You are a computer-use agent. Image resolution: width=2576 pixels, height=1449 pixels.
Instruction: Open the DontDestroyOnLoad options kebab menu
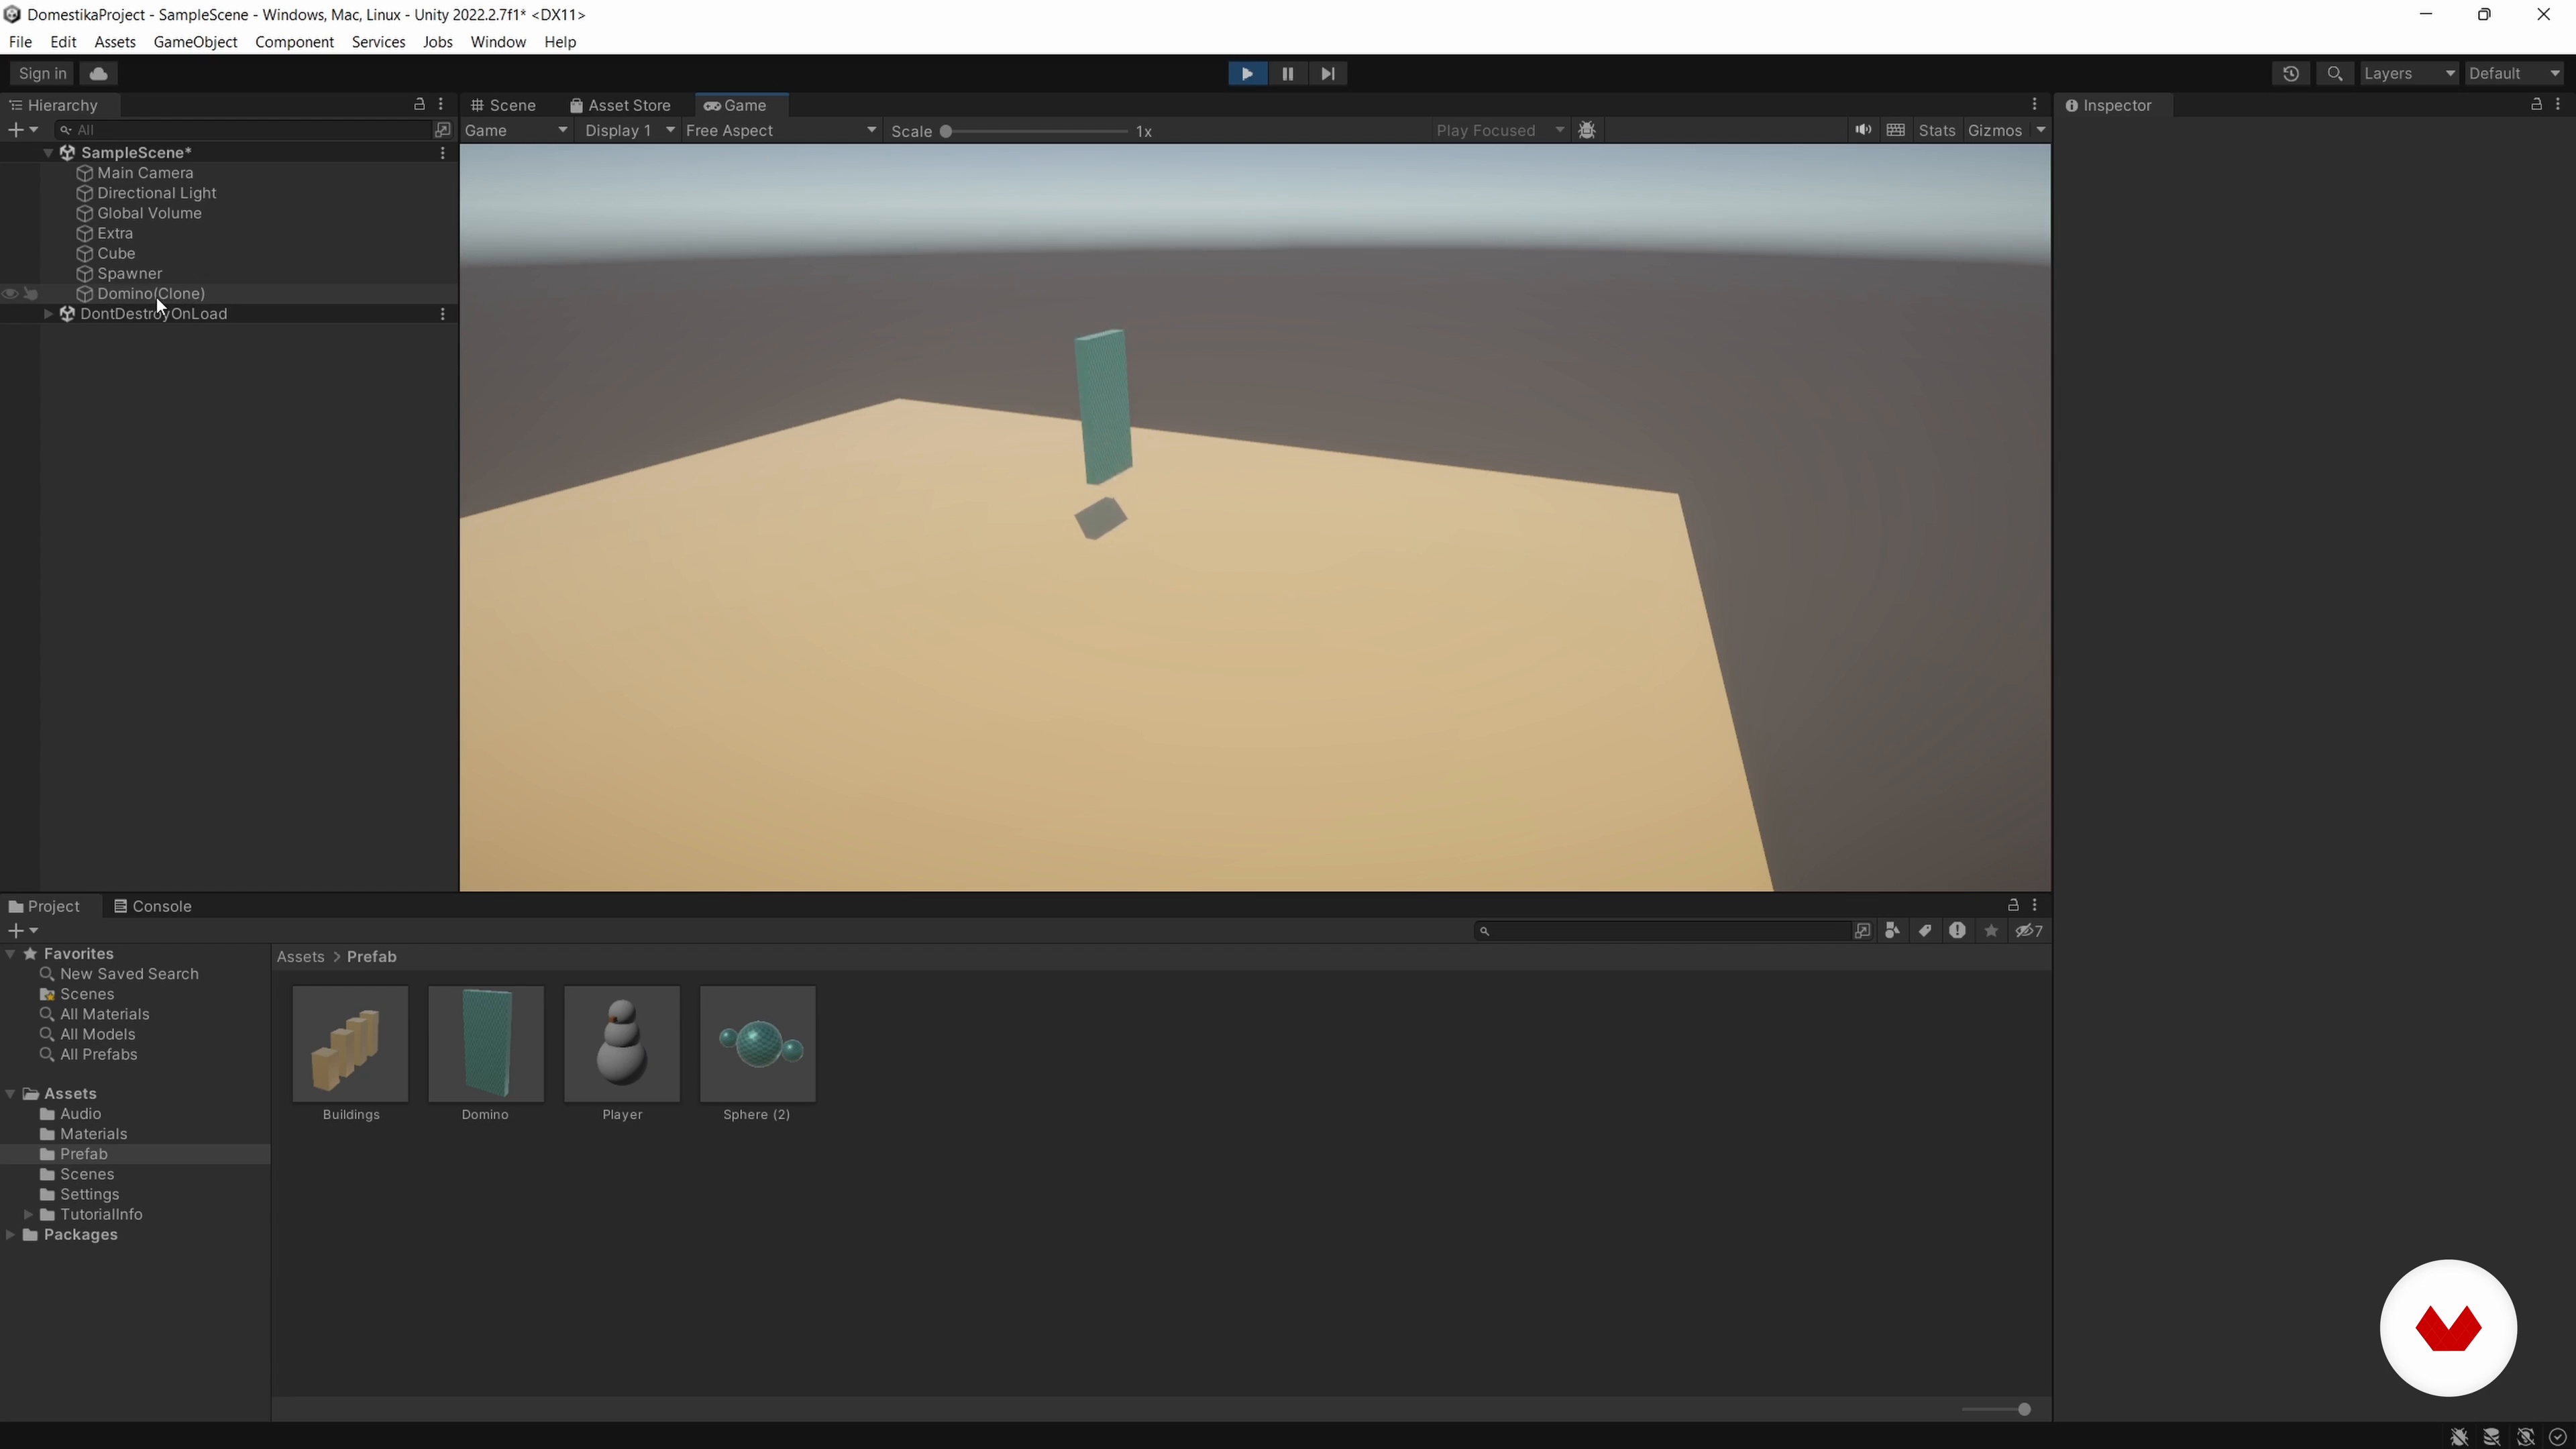[443, 314]
